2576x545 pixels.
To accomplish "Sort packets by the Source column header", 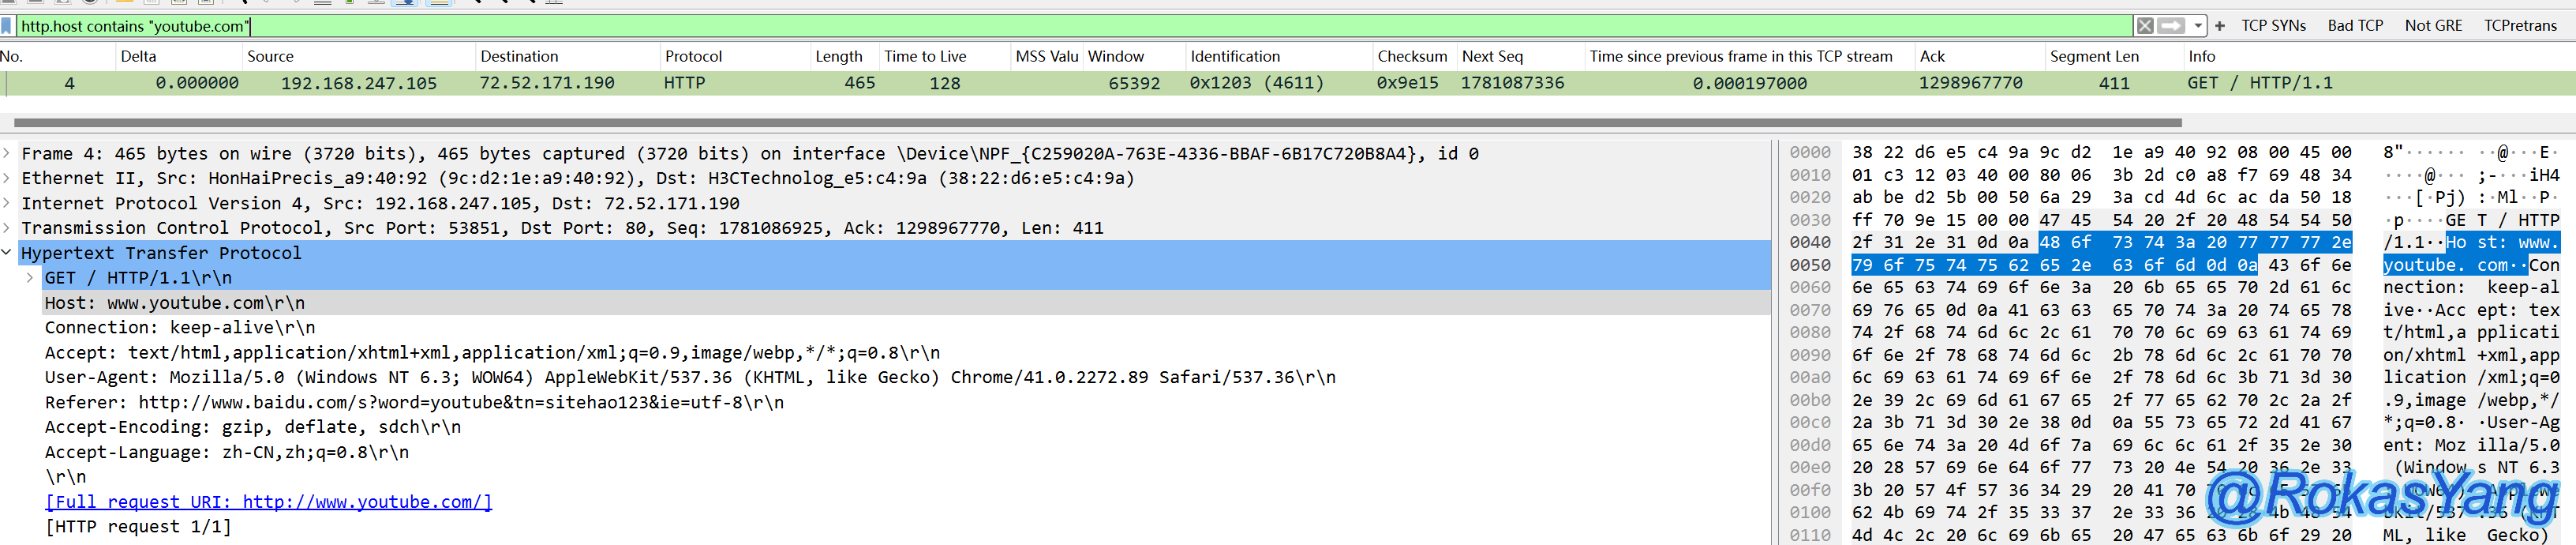I will pyautogui.click(x=270, y=57).
